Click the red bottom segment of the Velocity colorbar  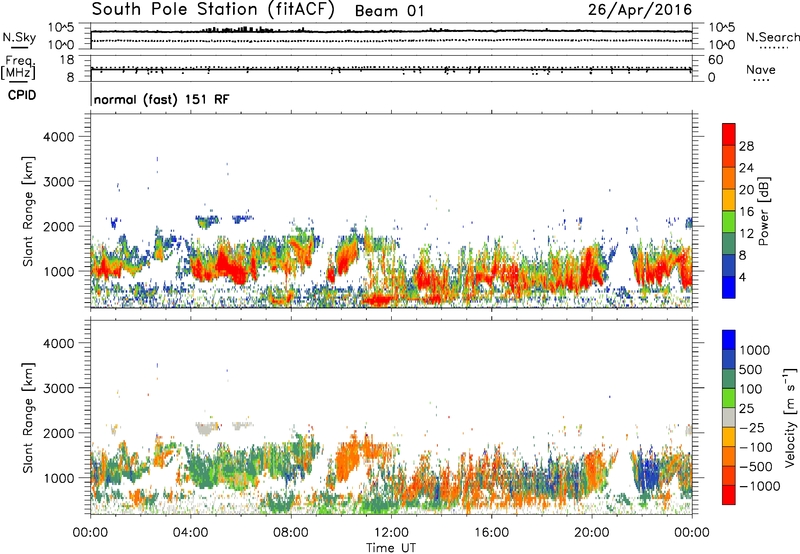tap(729, 495)
